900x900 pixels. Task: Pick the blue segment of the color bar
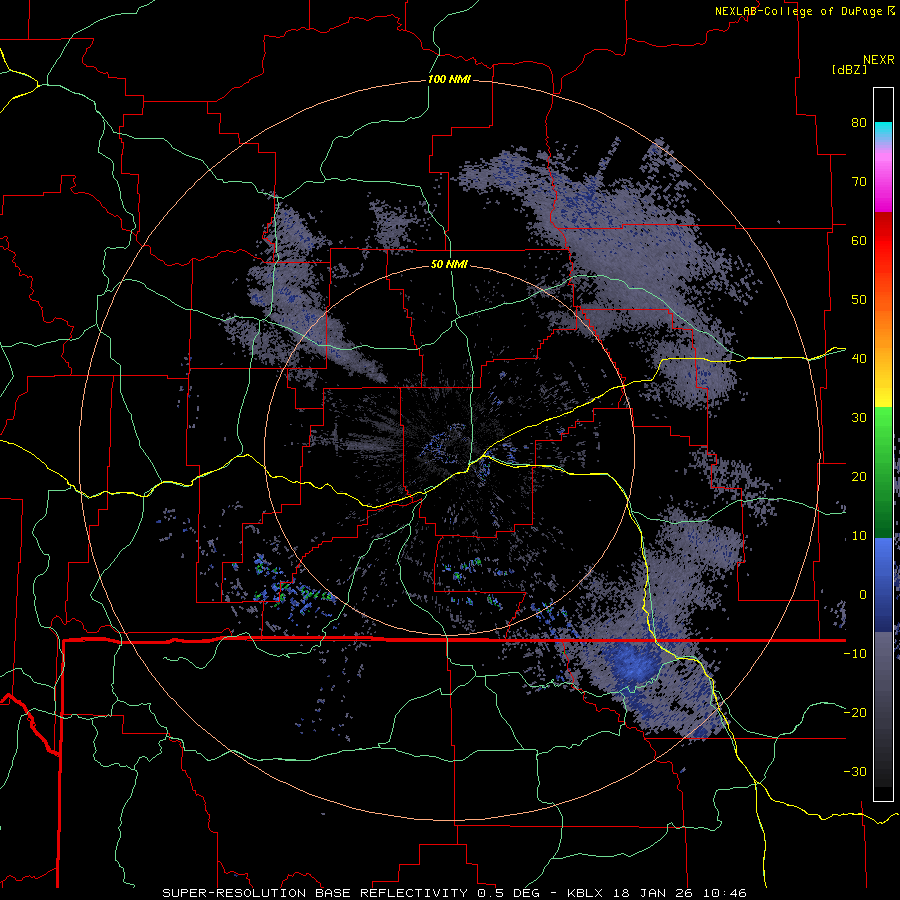click(883, 585)
